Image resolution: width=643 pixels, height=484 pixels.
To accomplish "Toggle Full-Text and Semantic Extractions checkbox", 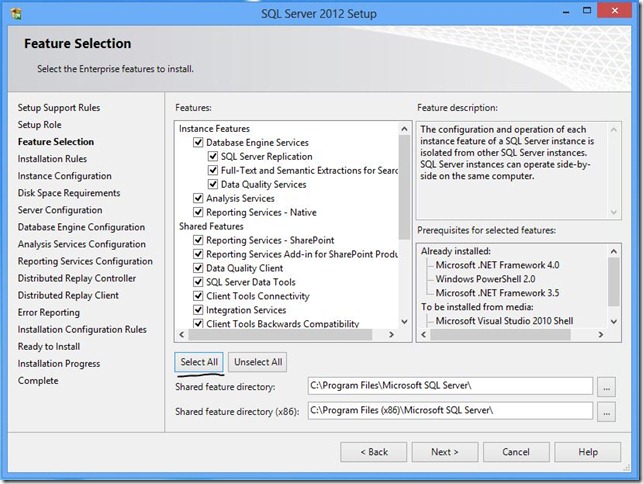I will (213, 170).
